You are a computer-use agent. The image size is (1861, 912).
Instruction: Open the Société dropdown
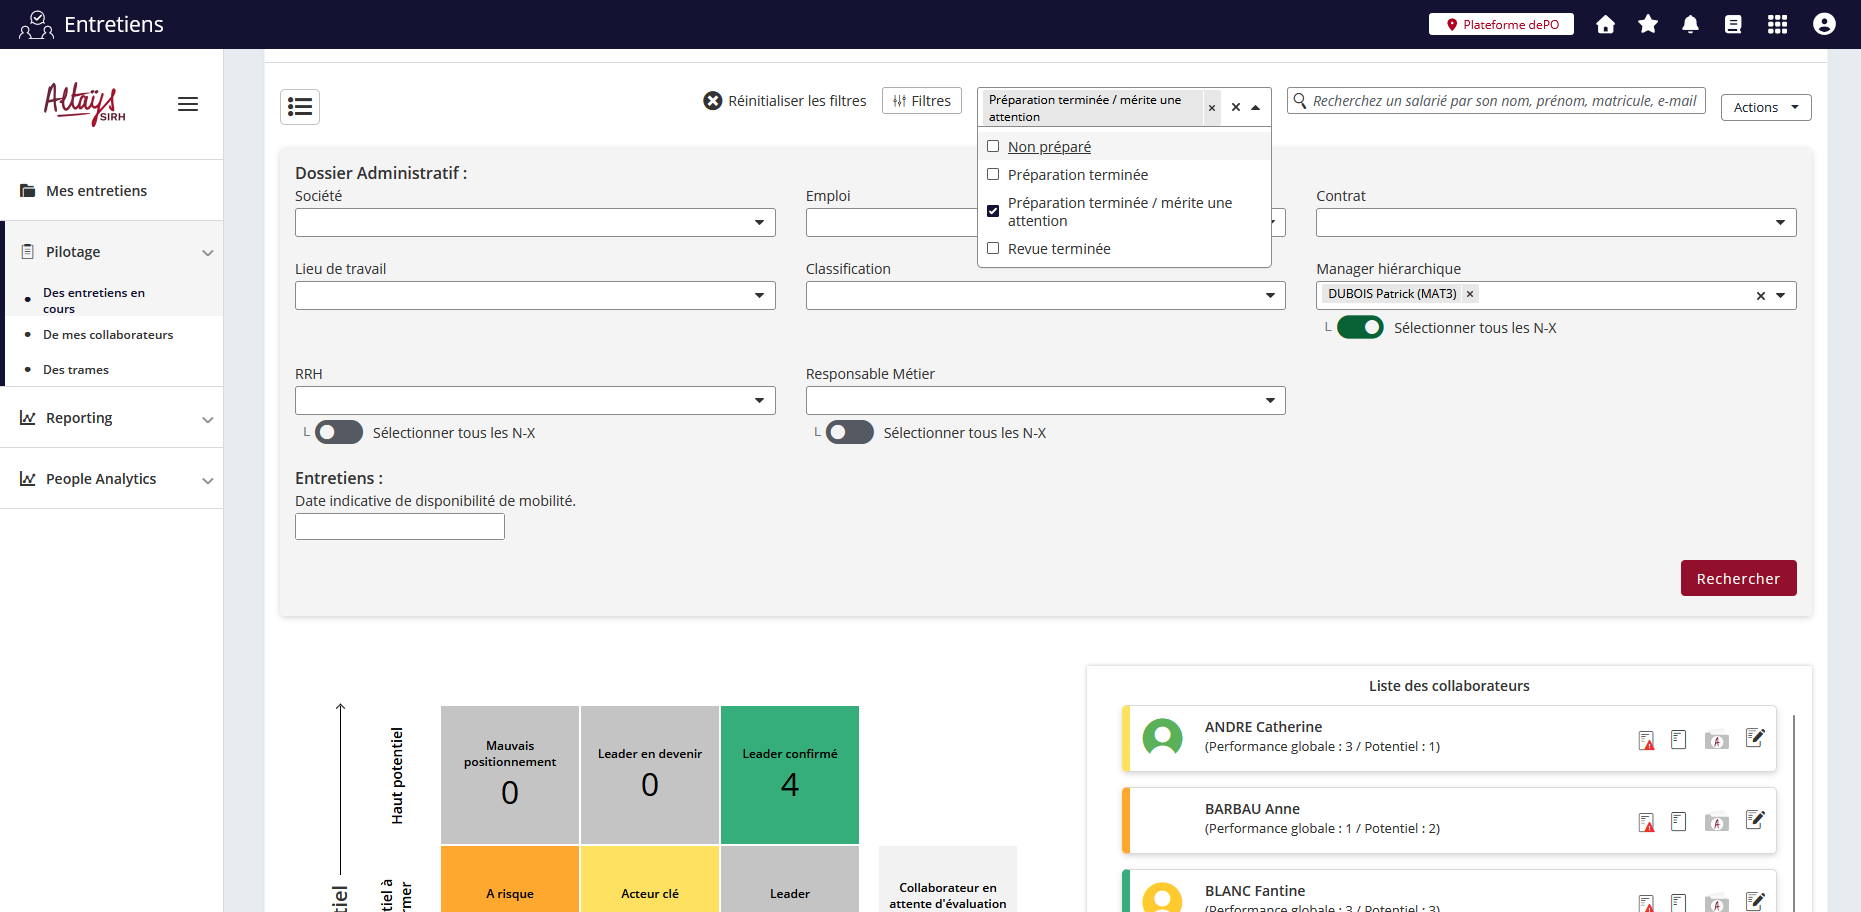[535, 223]
